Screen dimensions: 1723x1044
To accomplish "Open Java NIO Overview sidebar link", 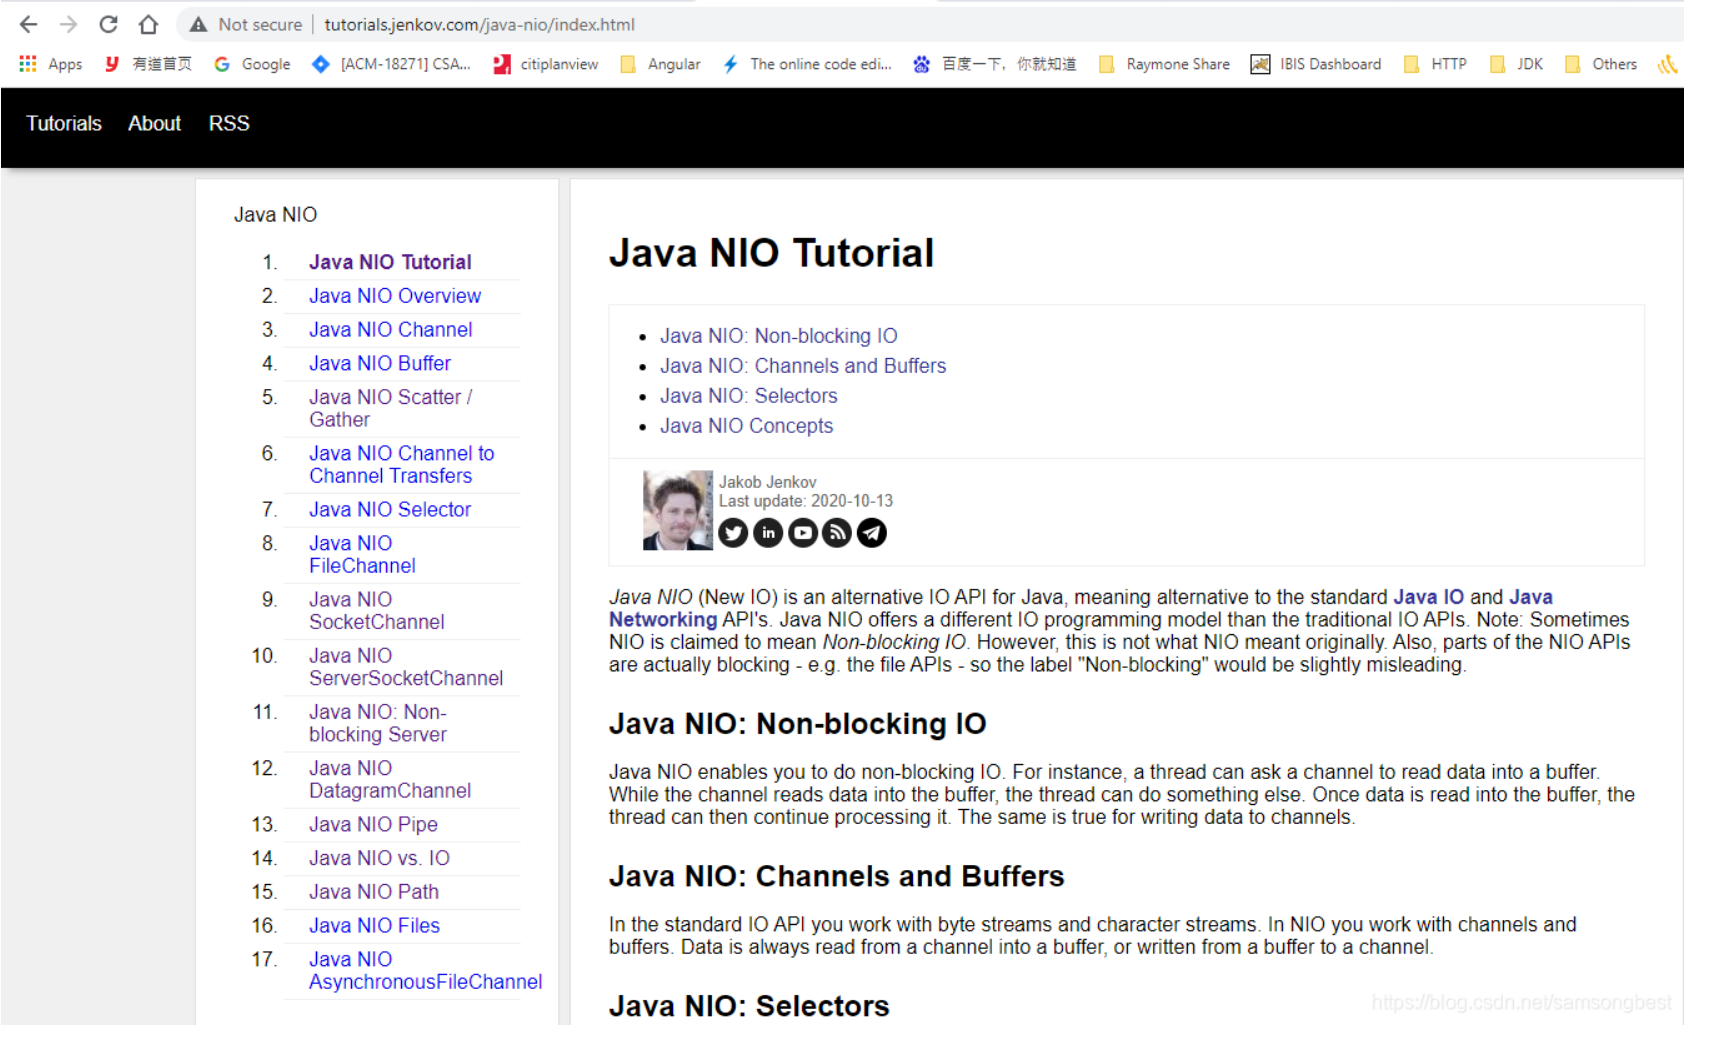I will 395,296.
